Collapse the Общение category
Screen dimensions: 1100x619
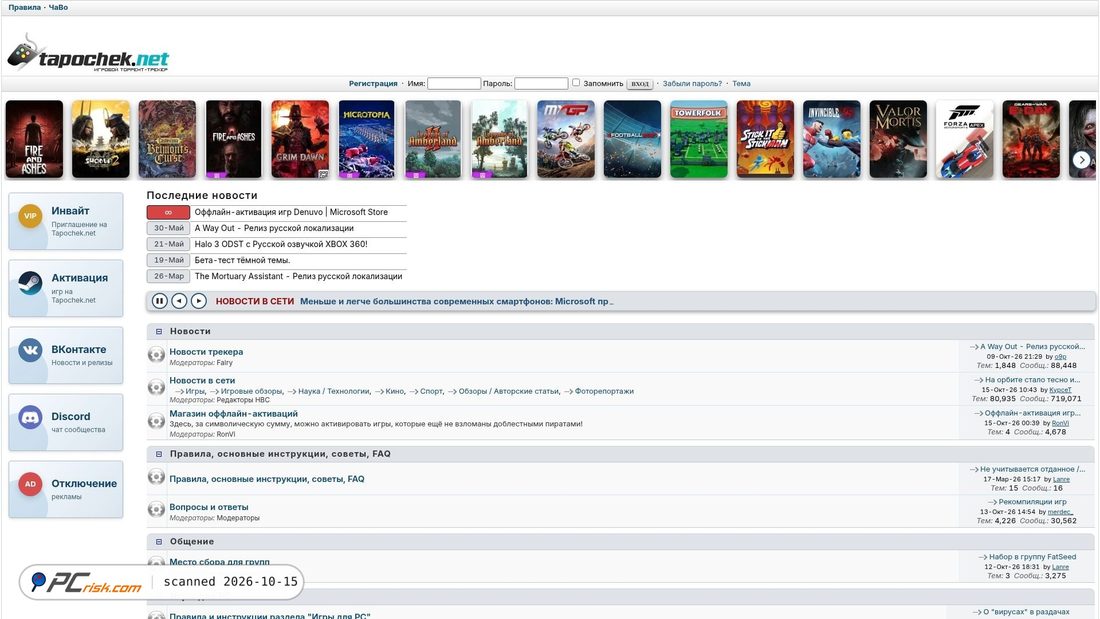click(x=159, y=542)
